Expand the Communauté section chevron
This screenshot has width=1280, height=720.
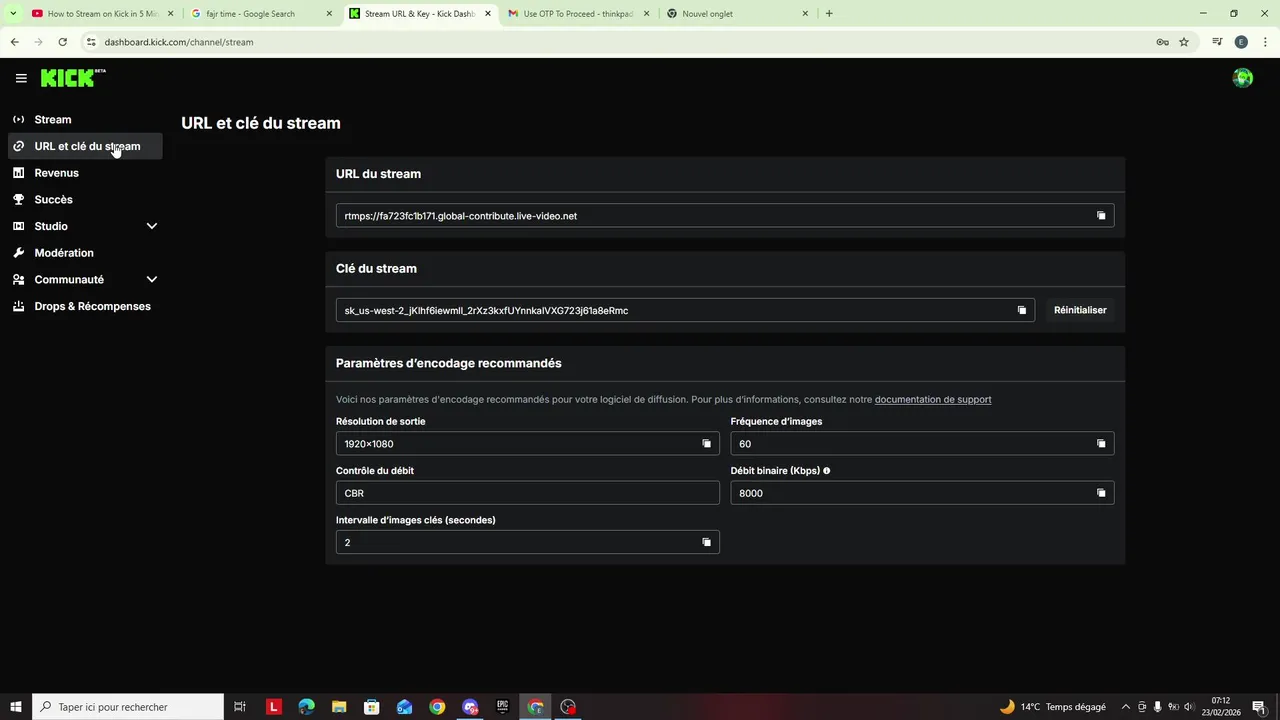[152, 280]
